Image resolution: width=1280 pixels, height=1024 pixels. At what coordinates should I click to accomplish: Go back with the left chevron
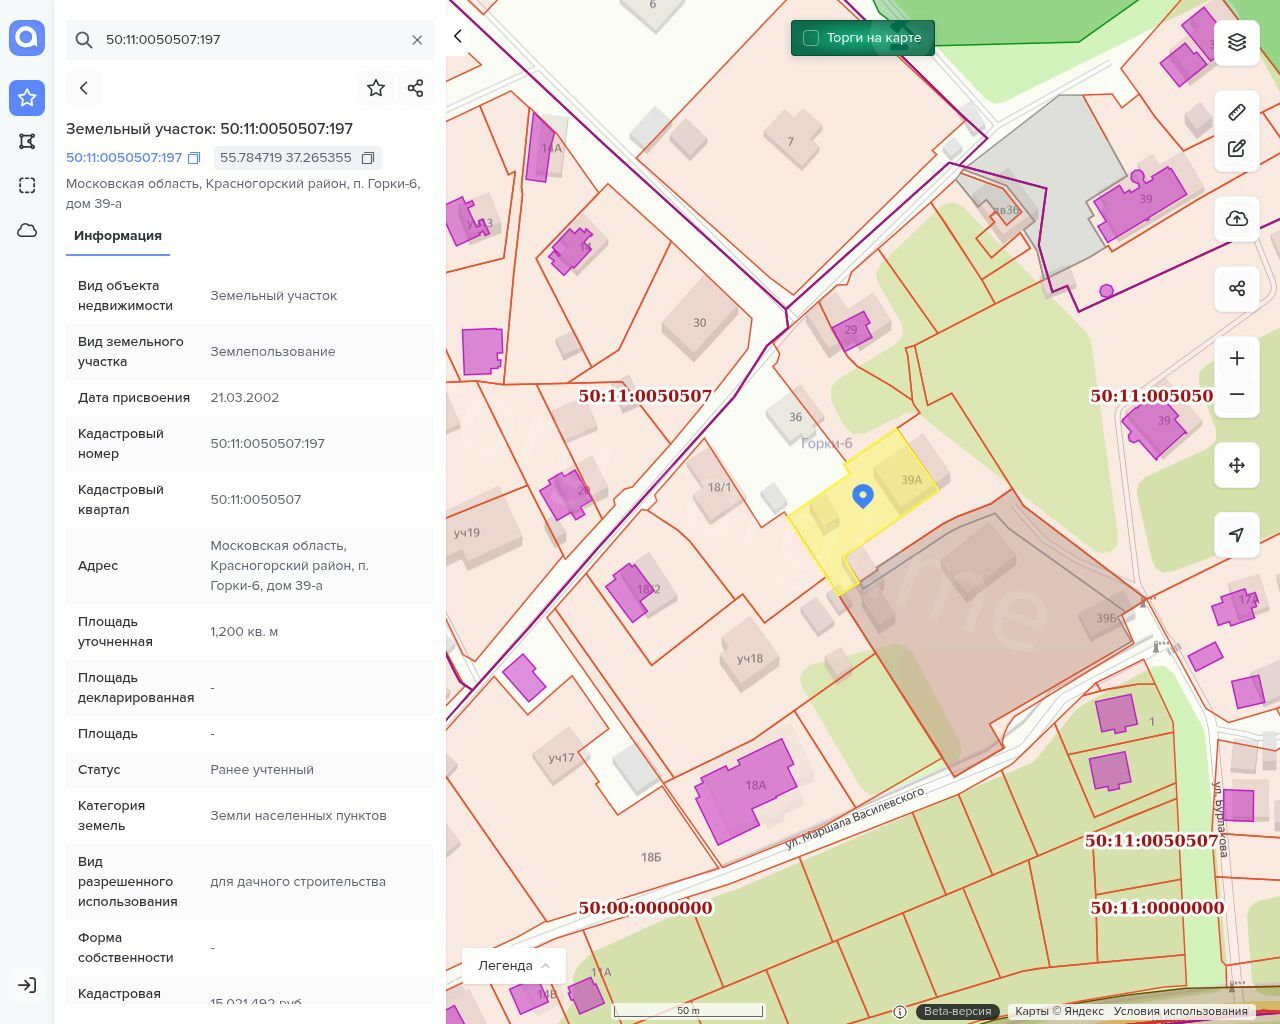84,88
